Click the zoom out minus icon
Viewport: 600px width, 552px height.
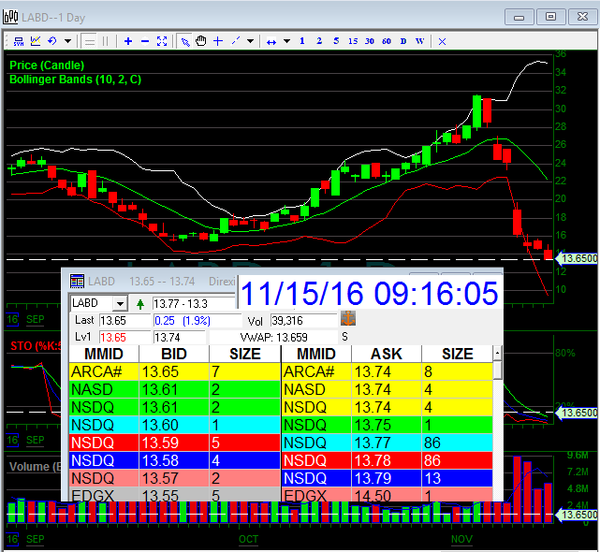145,41
